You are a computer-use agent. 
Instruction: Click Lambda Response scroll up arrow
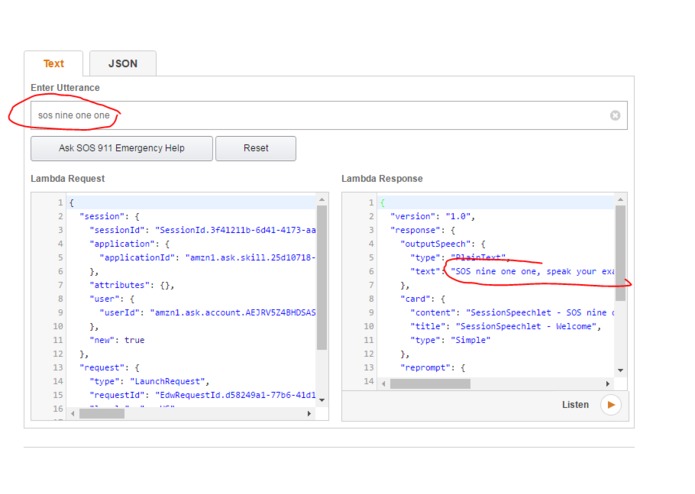pyautogui.click(x=621, y=200)
